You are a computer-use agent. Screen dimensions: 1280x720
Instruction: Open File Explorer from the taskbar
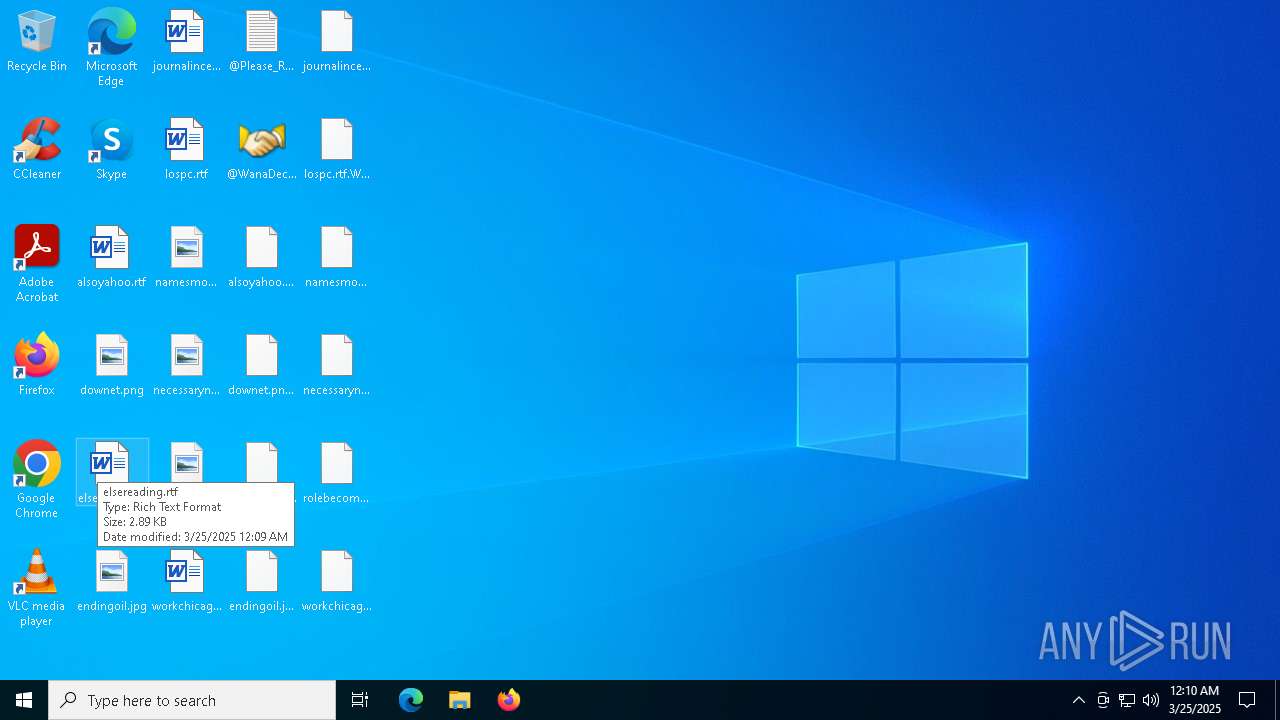(x=460, y=700)
